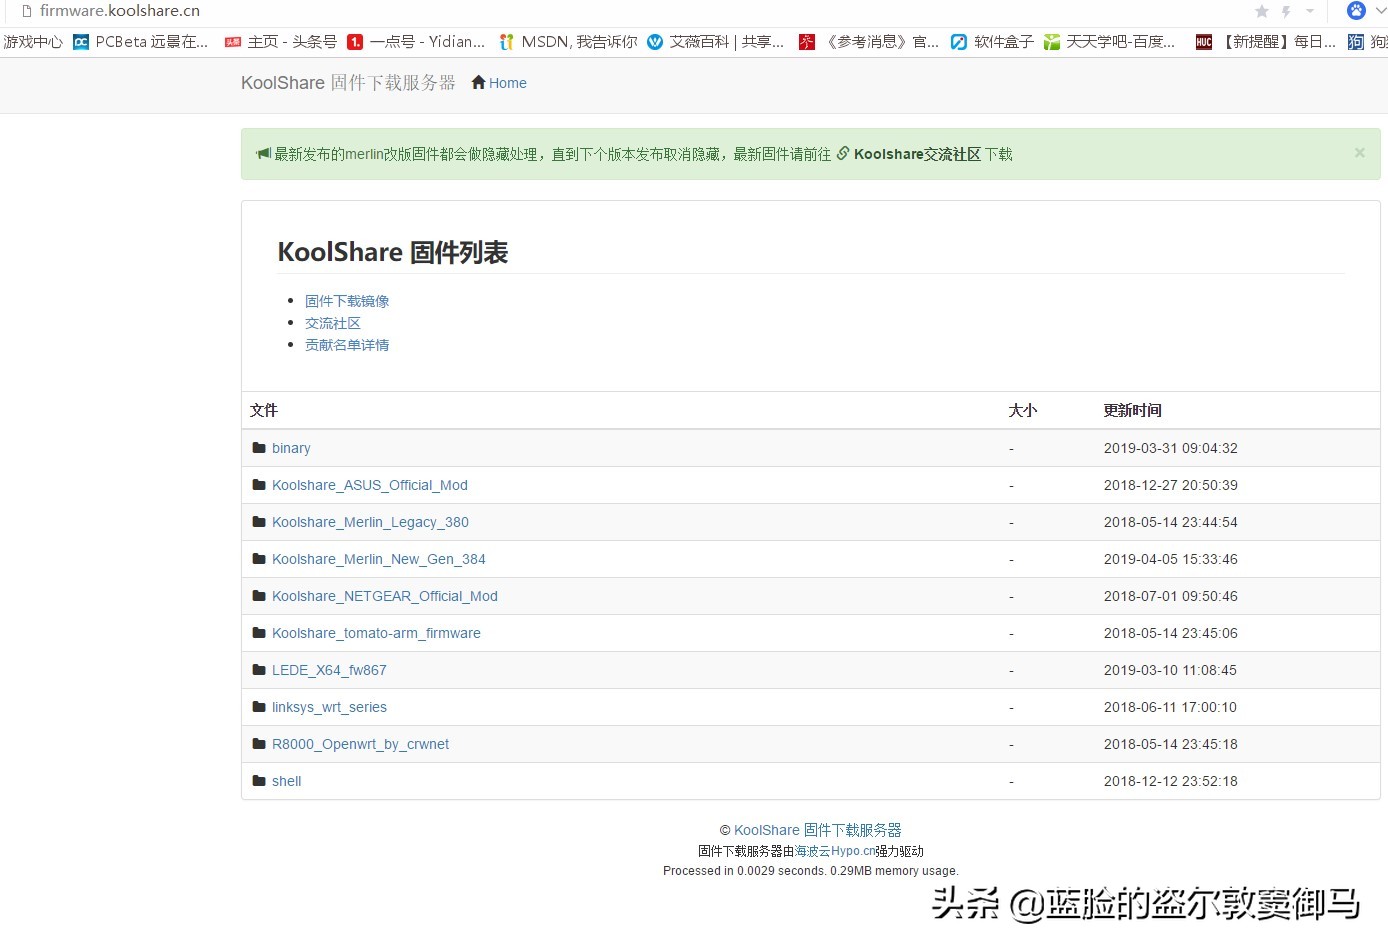Click the folder icon beside shell
Viewport: 1388px width, 948px height.
point(259,781)
